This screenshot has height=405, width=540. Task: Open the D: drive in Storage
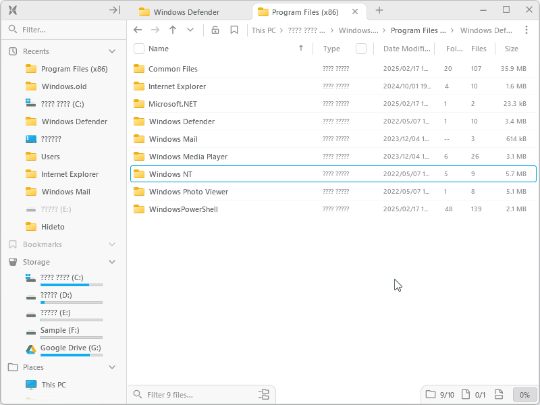tap(64, 297)
